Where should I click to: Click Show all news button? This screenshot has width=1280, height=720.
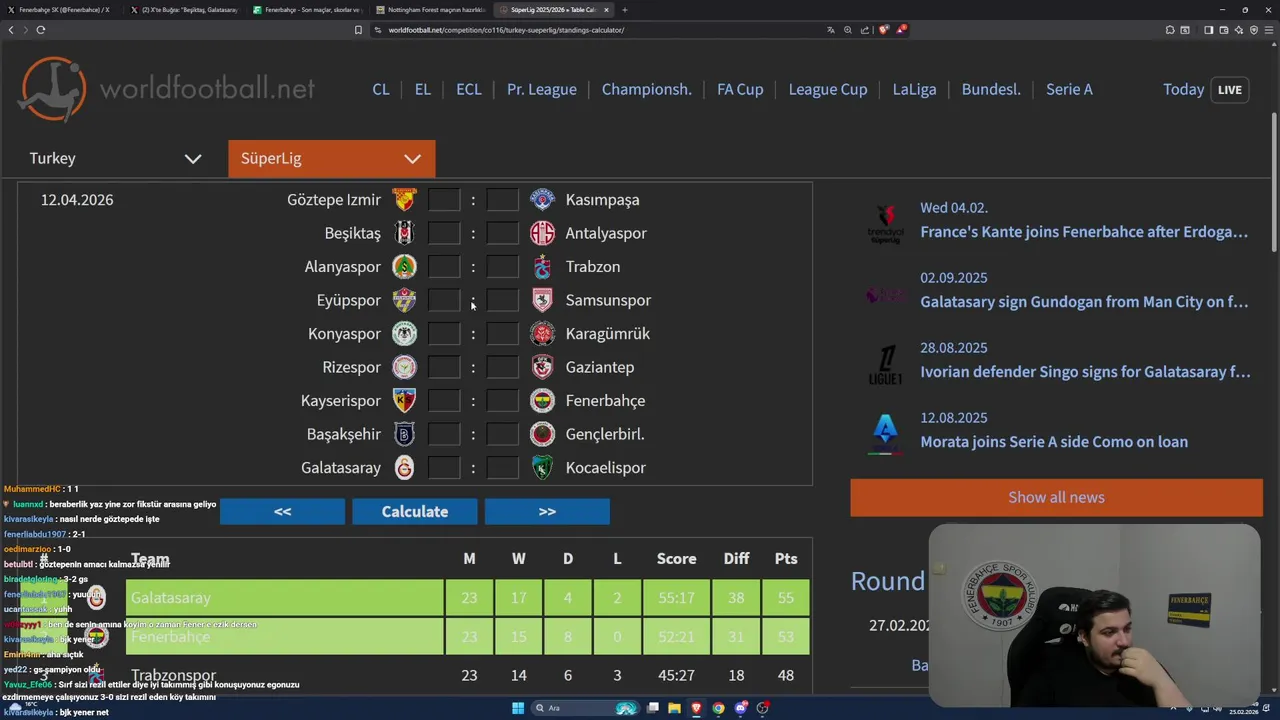pyautogui.click(x=1056, y=497)
